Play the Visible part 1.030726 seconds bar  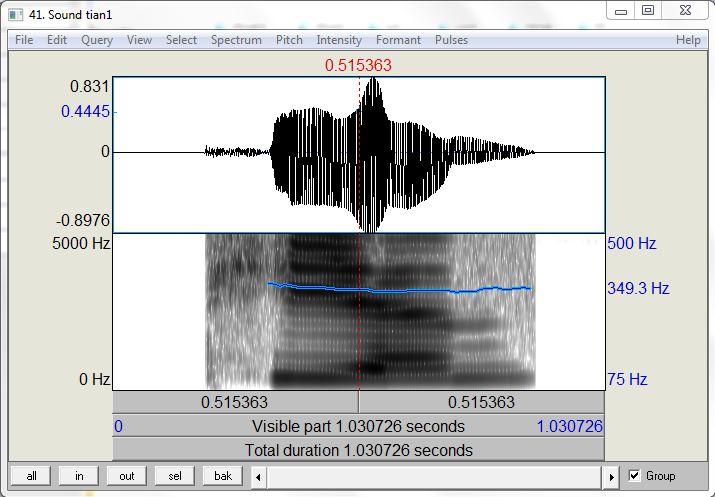tap(358, 426)
